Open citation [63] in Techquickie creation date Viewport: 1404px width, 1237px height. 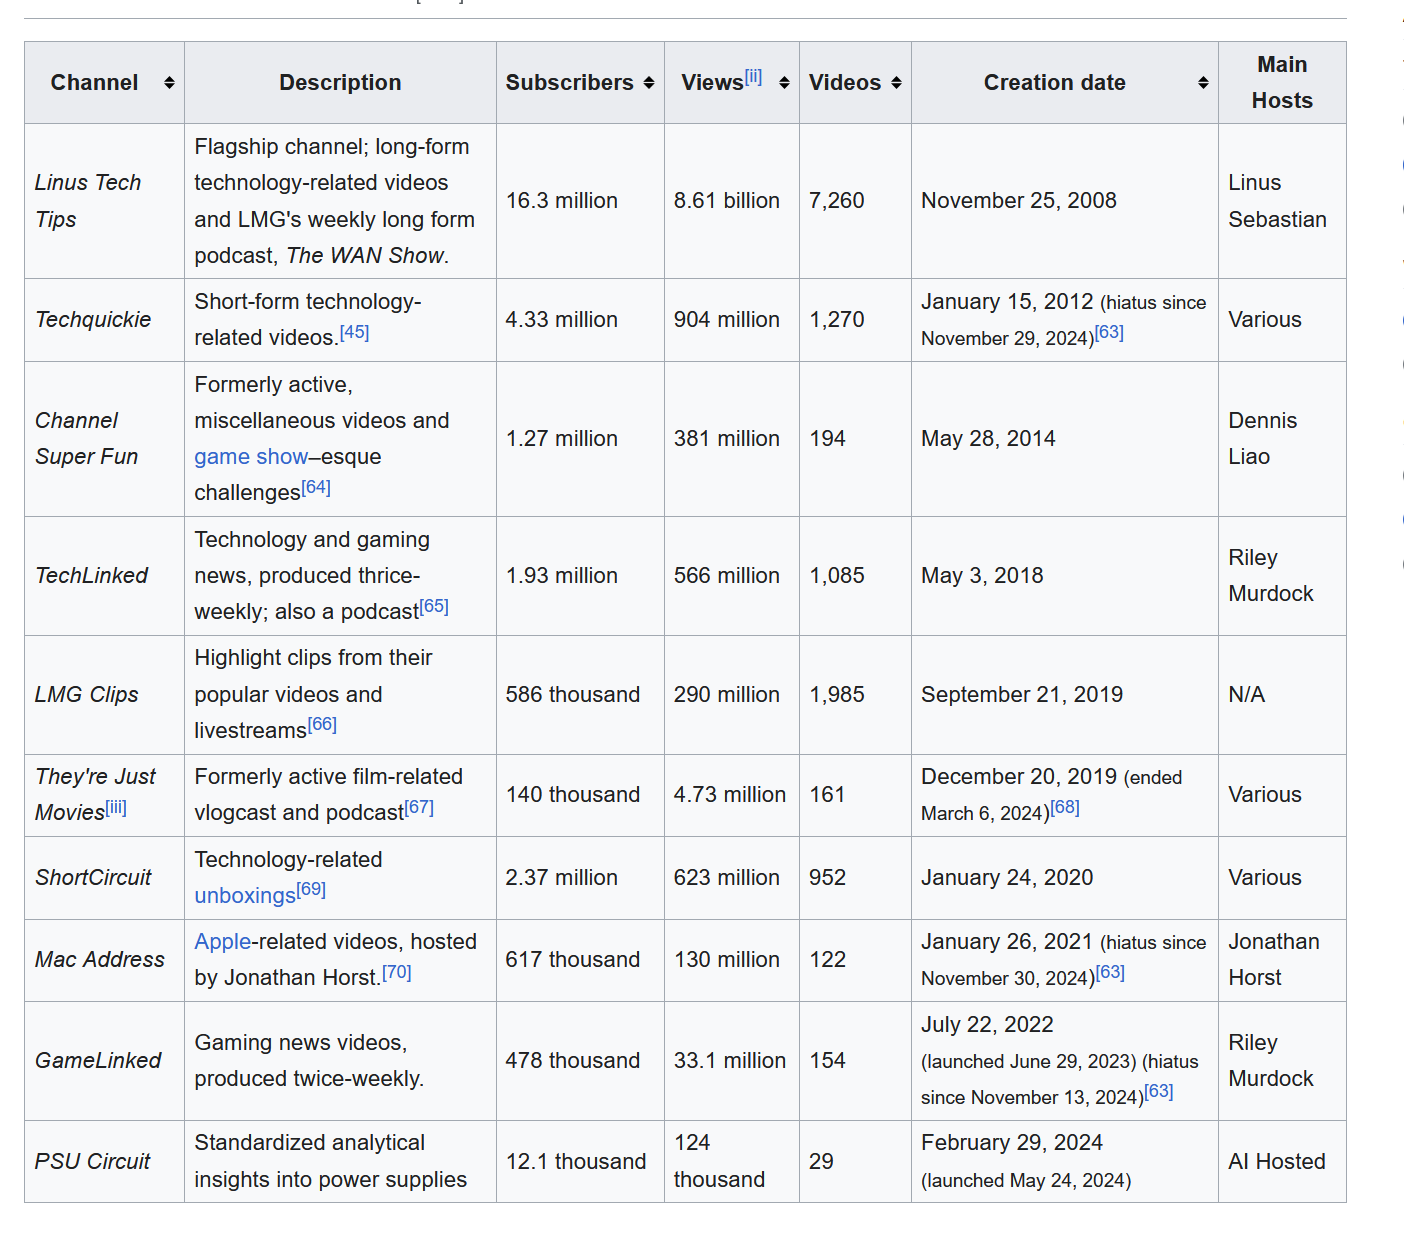click(1109, 332)
